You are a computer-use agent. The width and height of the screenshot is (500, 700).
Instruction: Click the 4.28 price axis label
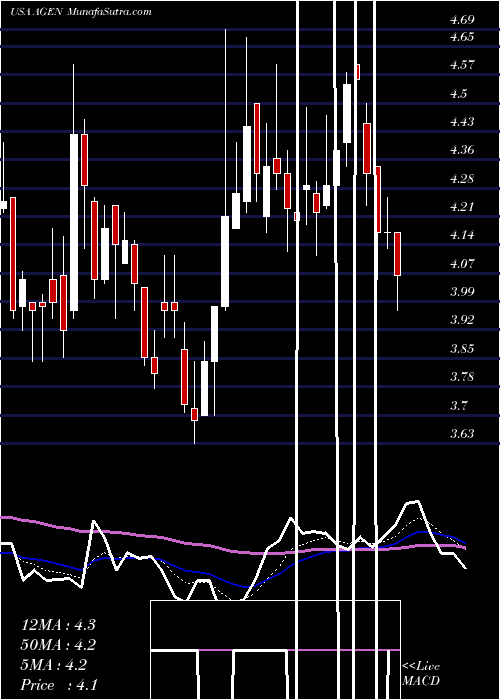point(462,179)
